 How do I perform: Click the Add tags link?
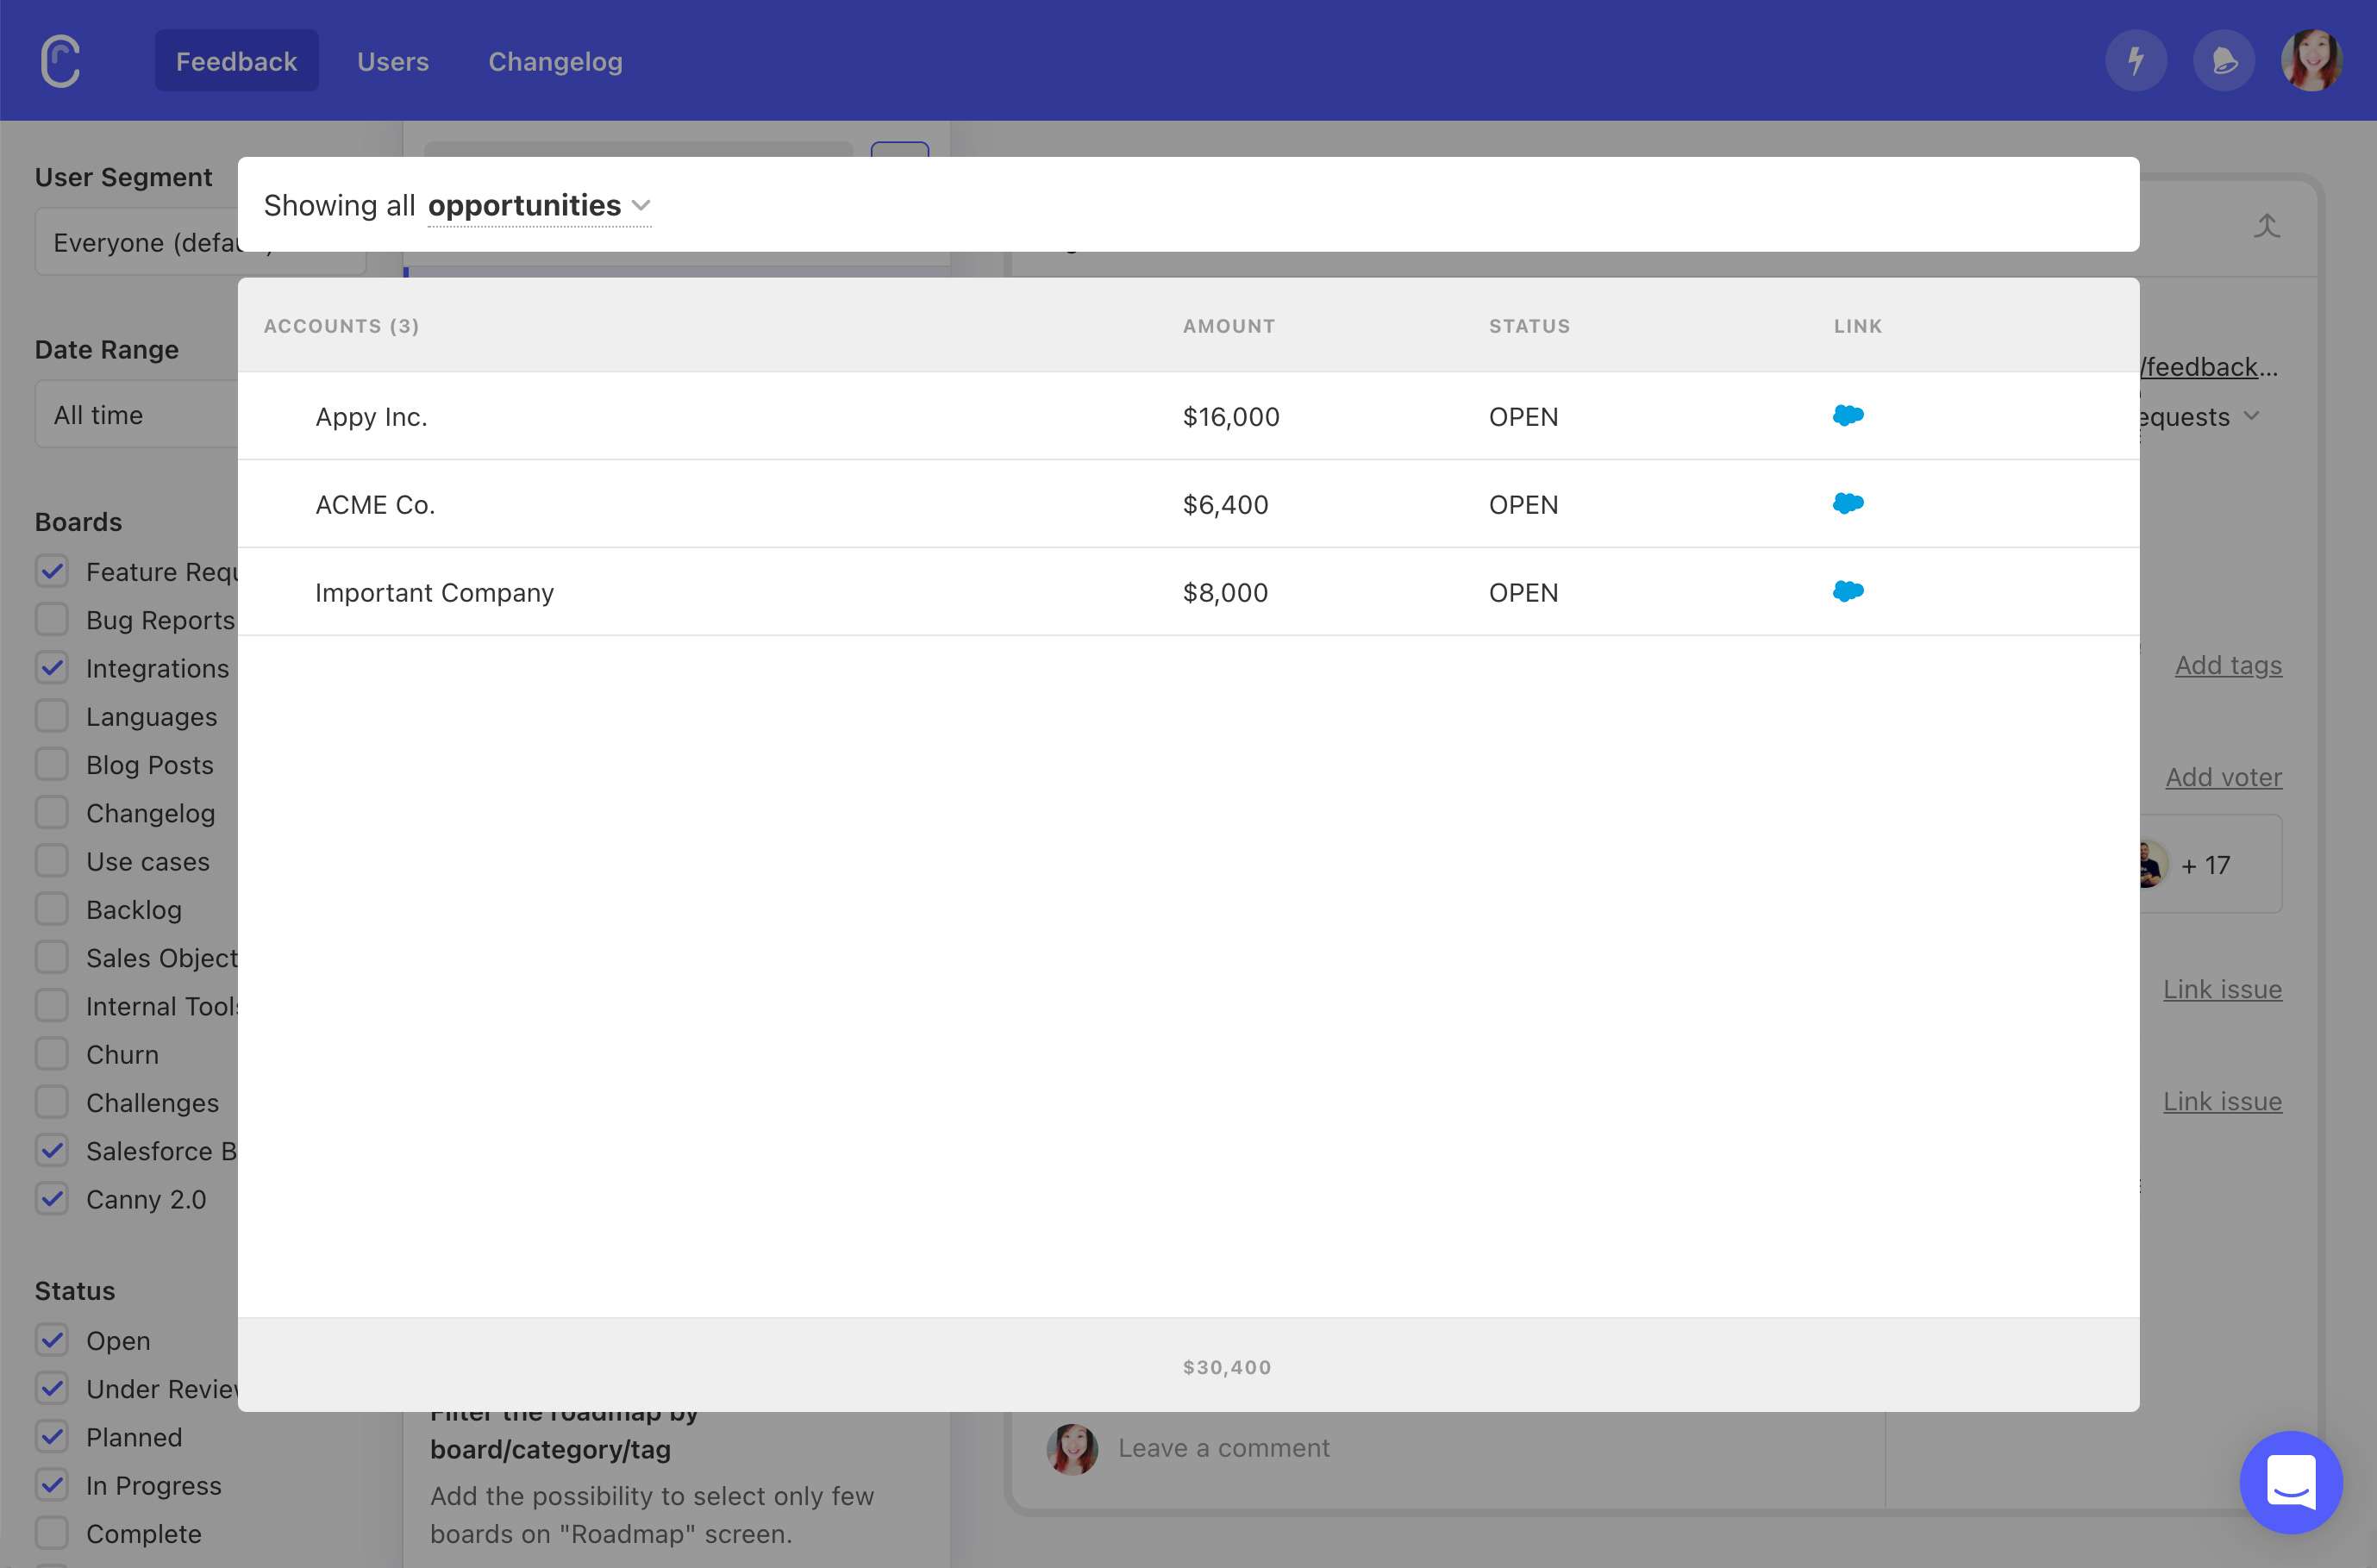pos(2228,665)
